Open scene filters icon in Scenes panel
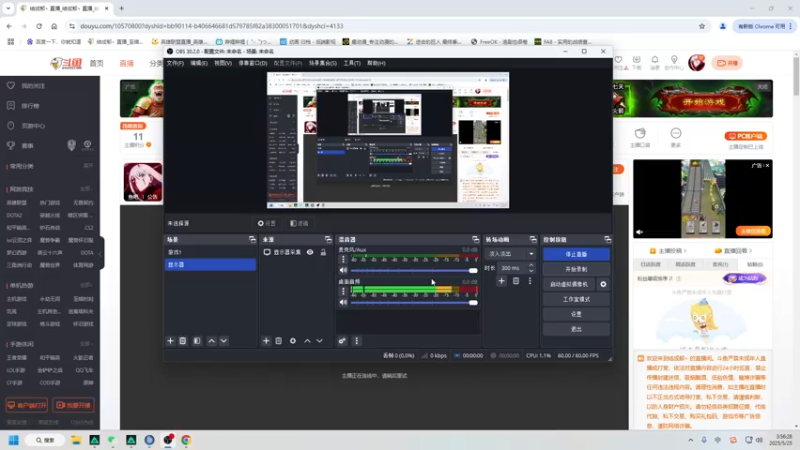 coord(197,341)
